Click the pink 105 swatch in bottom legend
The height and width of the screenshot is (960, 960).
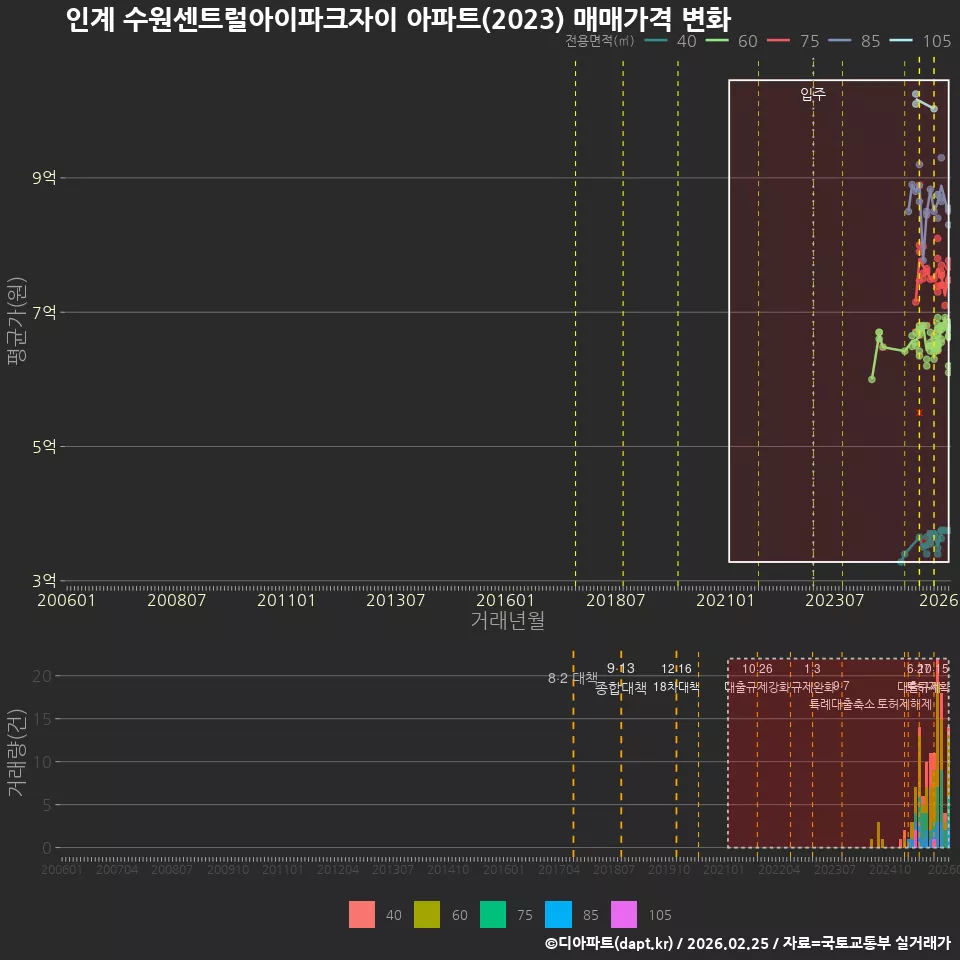point(624,915)
